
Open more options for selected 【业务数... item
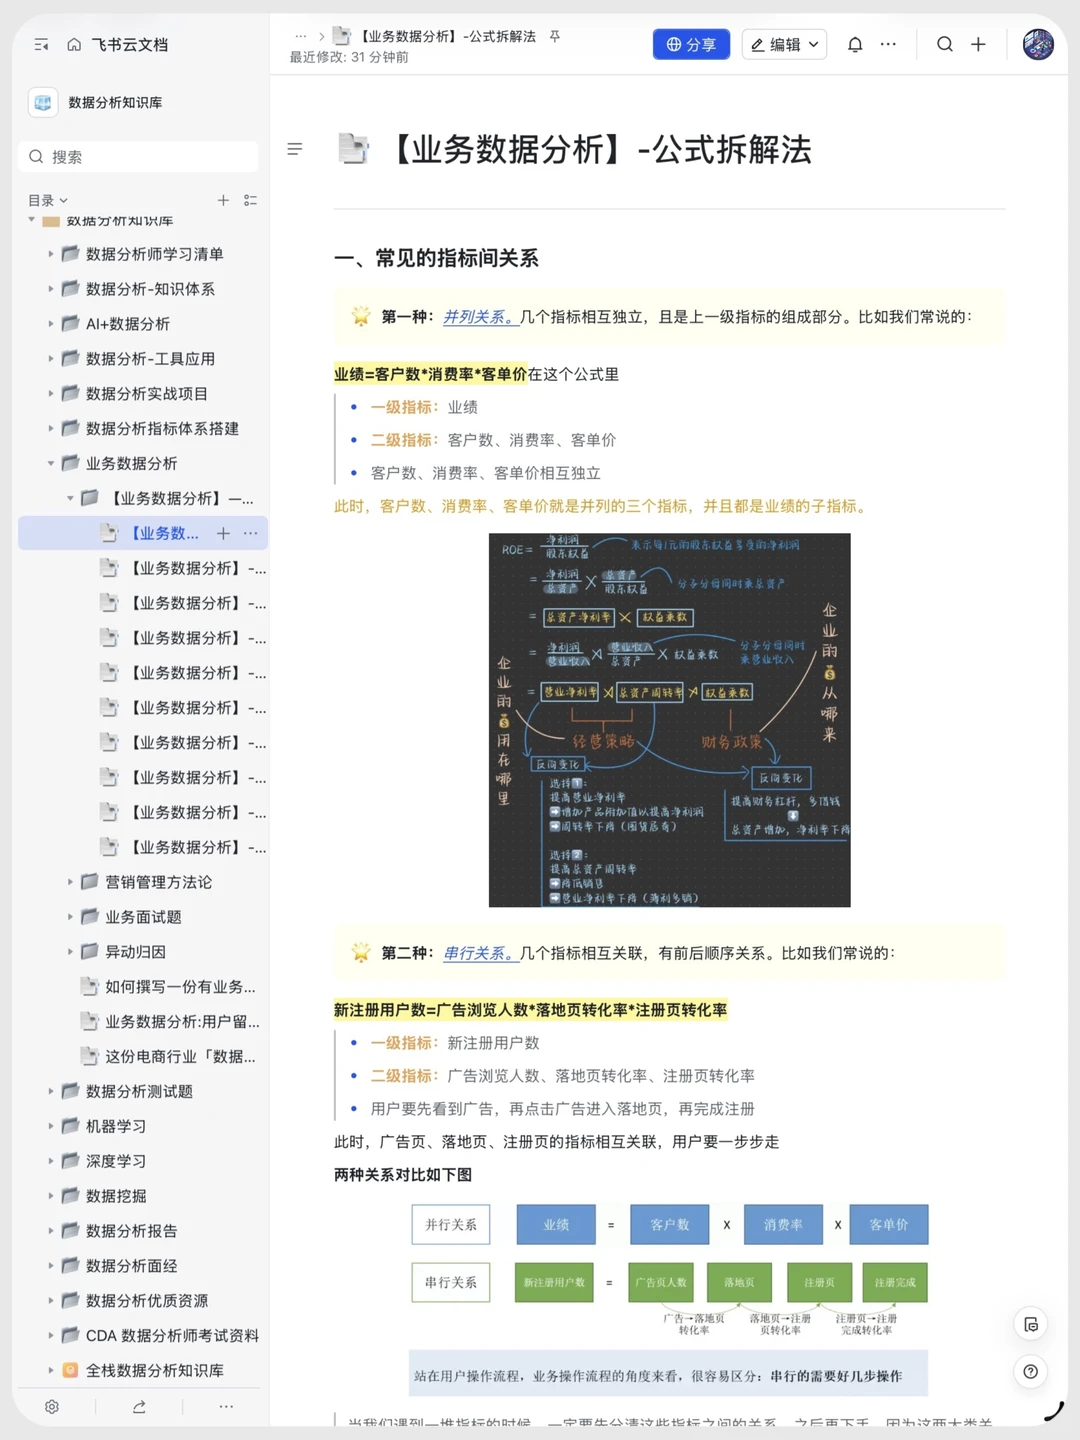tap(250, 534)
